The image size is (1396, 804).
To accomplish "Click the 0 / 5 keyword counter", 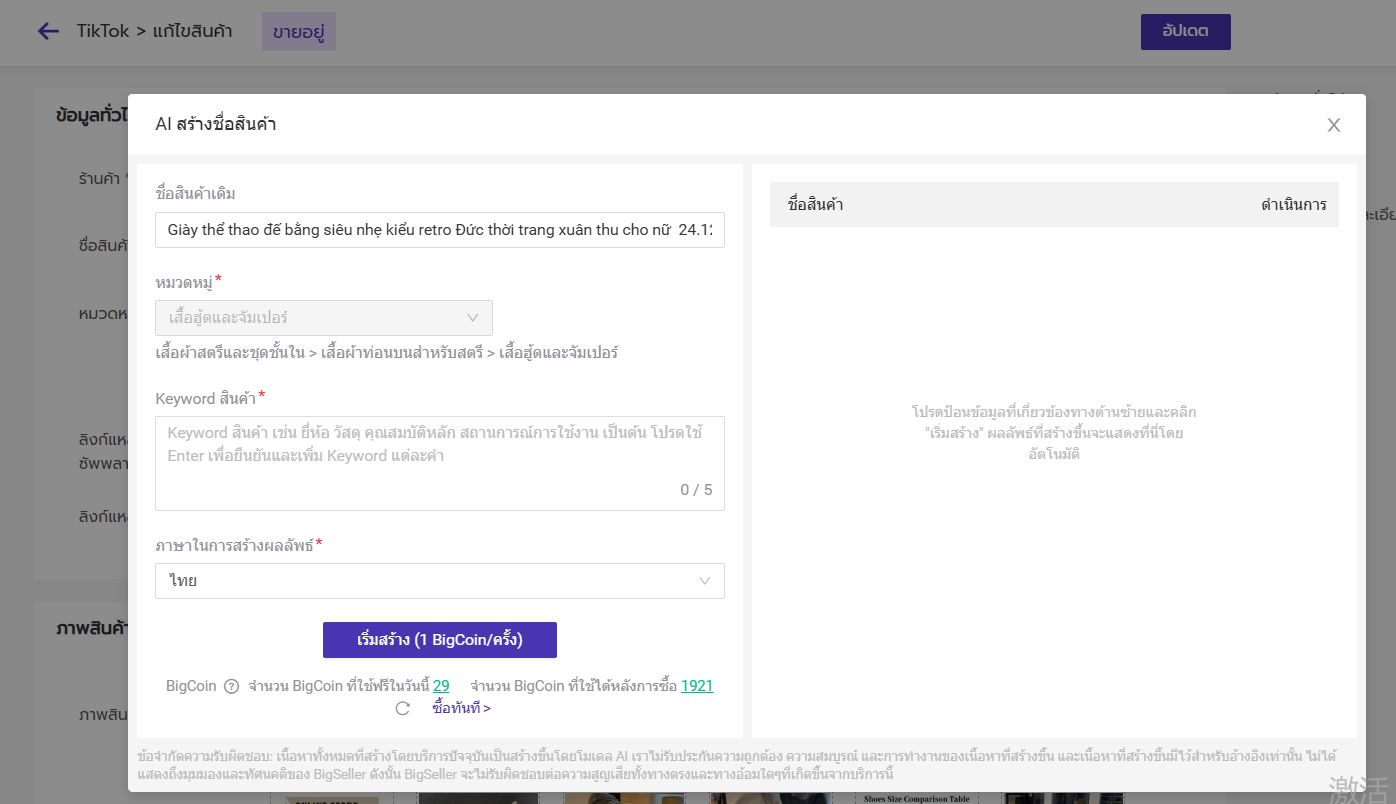I will click(696, 490).
